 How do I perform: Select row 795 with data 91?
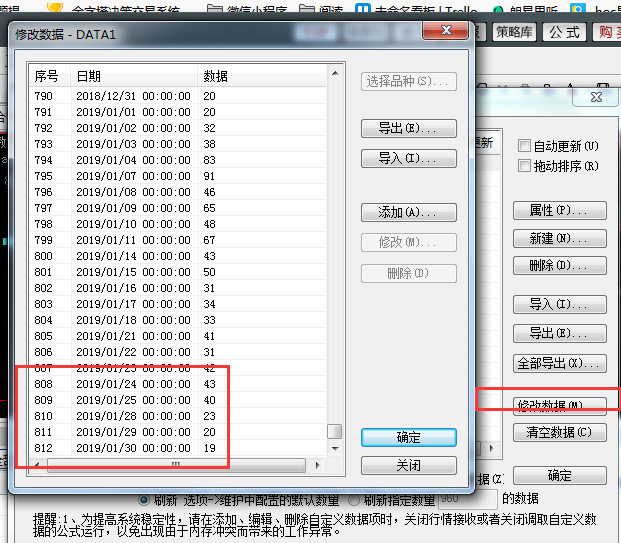(x=178, y=176)
